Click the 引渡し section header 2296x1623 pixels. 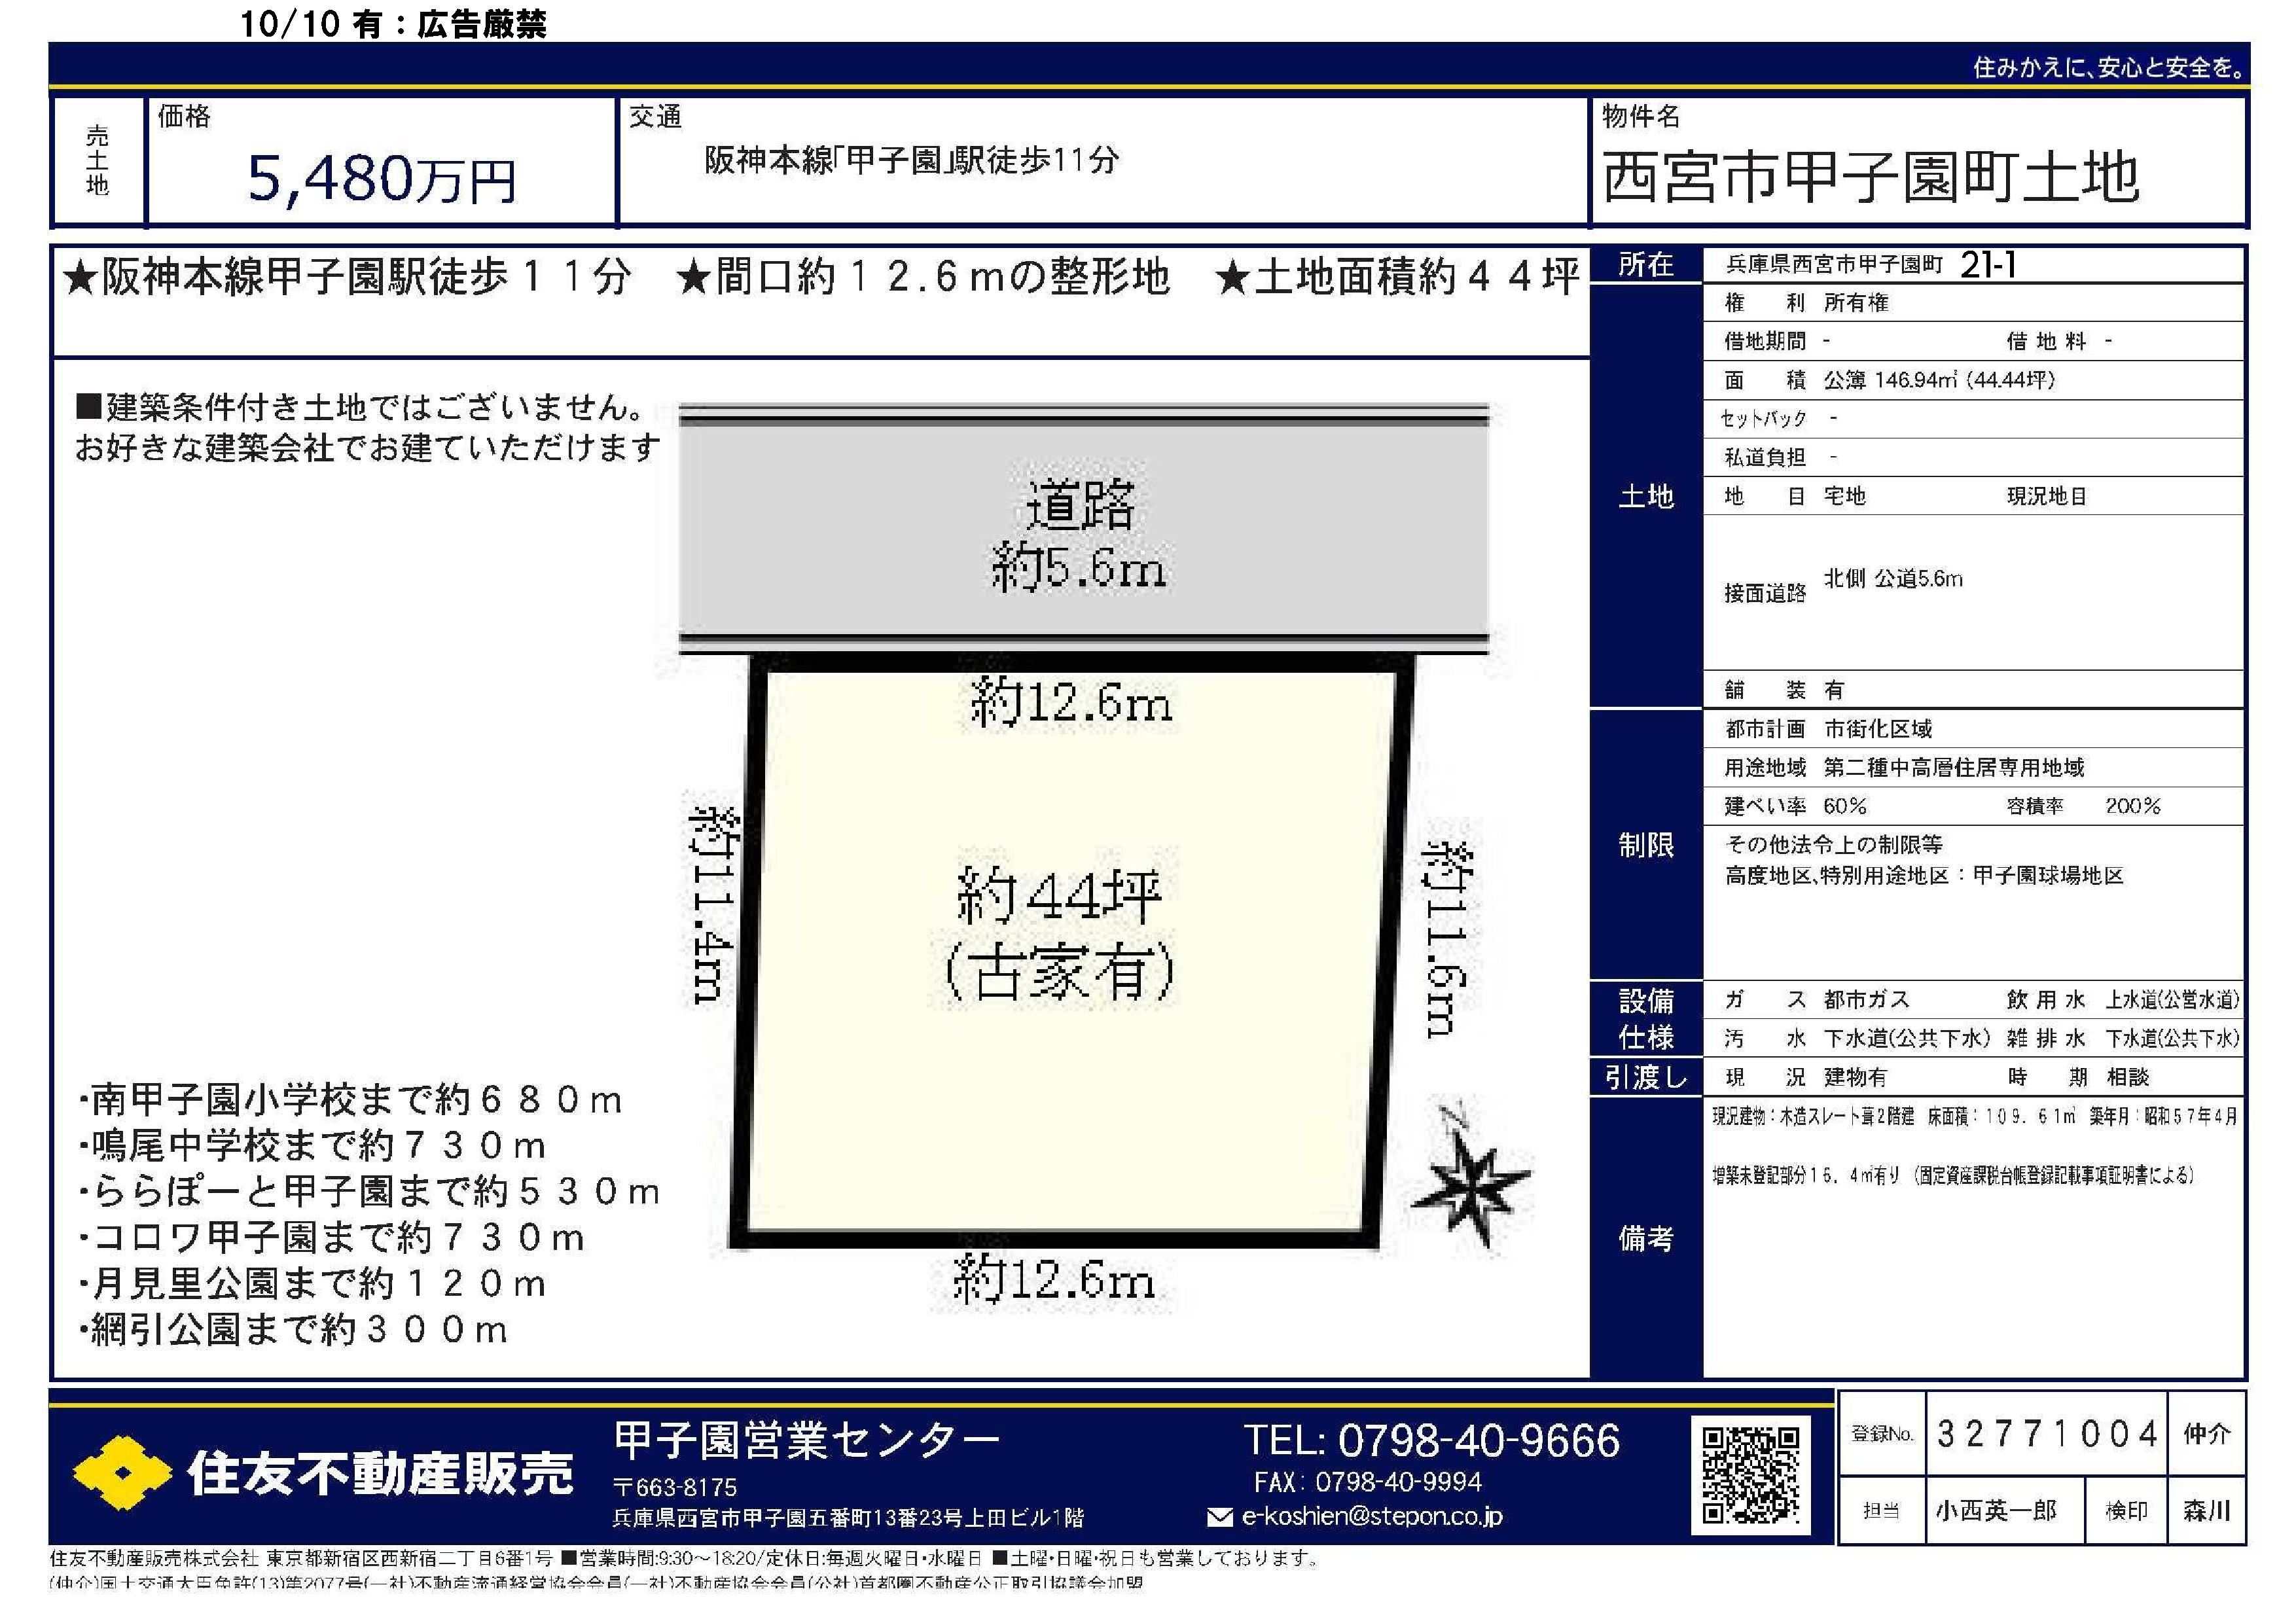tap(1645, 1077)
